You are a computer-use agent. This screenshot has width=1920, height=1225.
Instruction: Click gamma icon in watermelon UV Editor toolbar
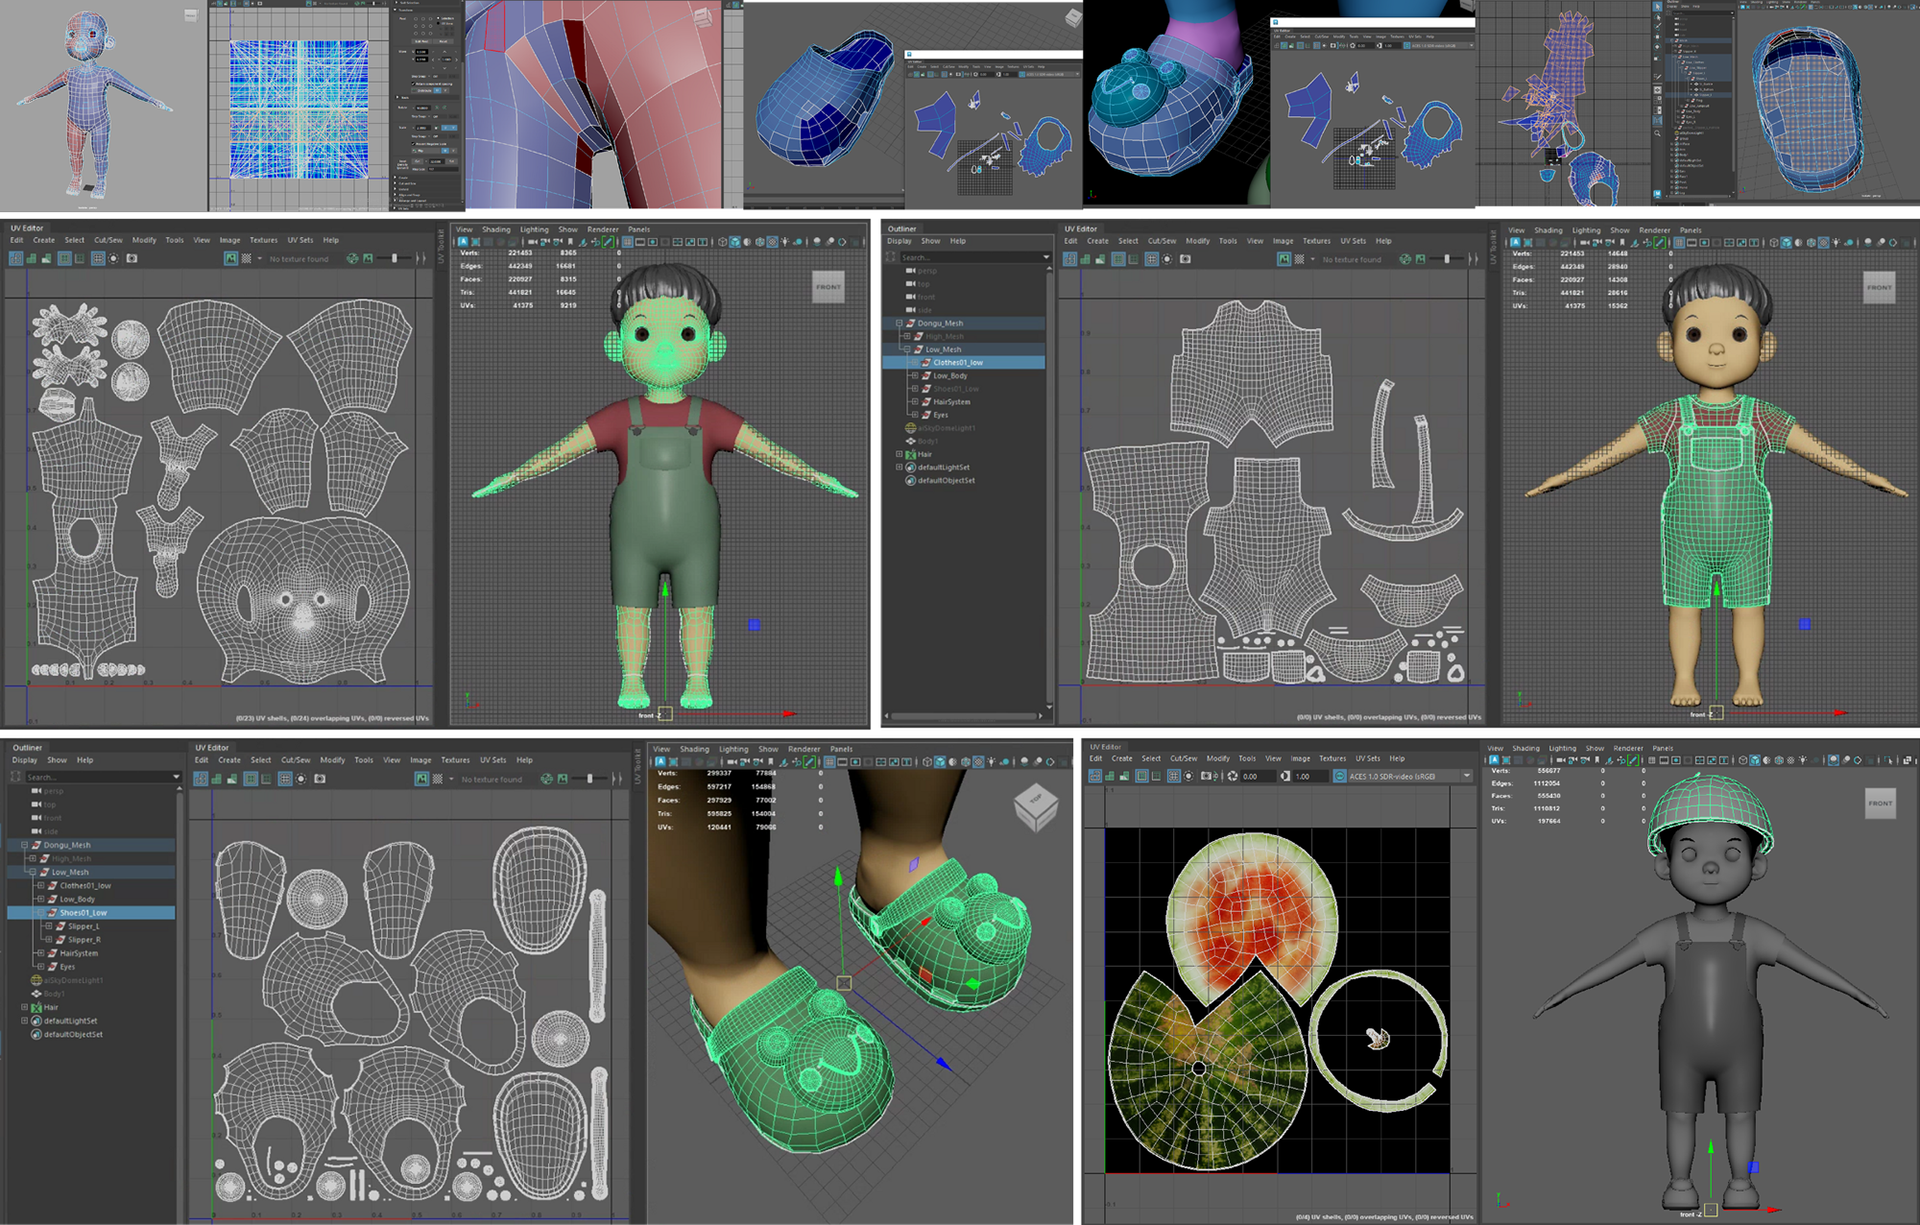(x=1285, y=776)
